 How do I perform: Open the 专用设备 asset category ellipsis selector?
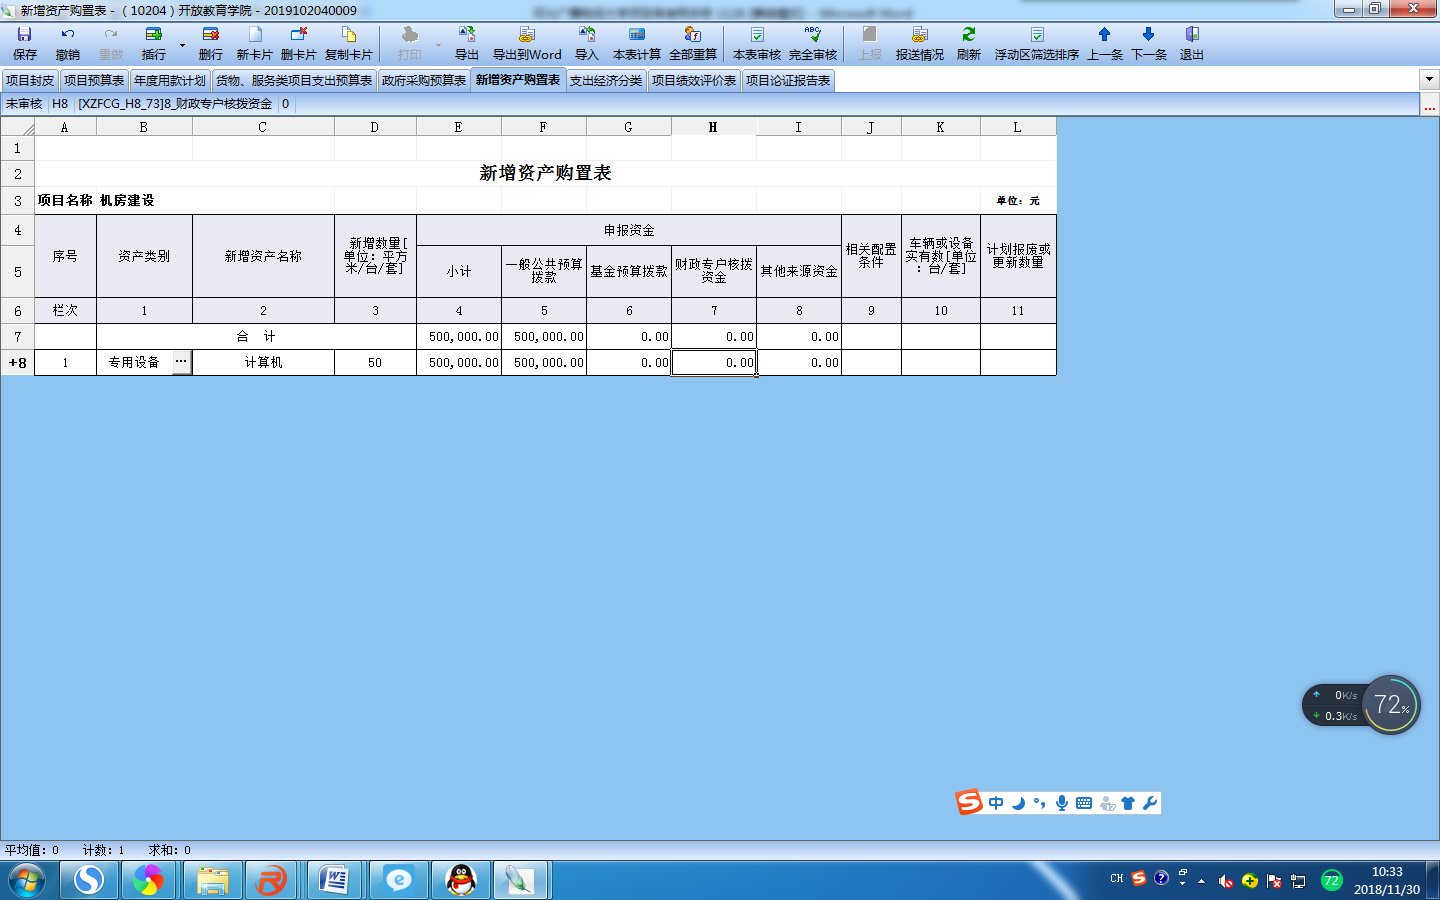point(181,362)
